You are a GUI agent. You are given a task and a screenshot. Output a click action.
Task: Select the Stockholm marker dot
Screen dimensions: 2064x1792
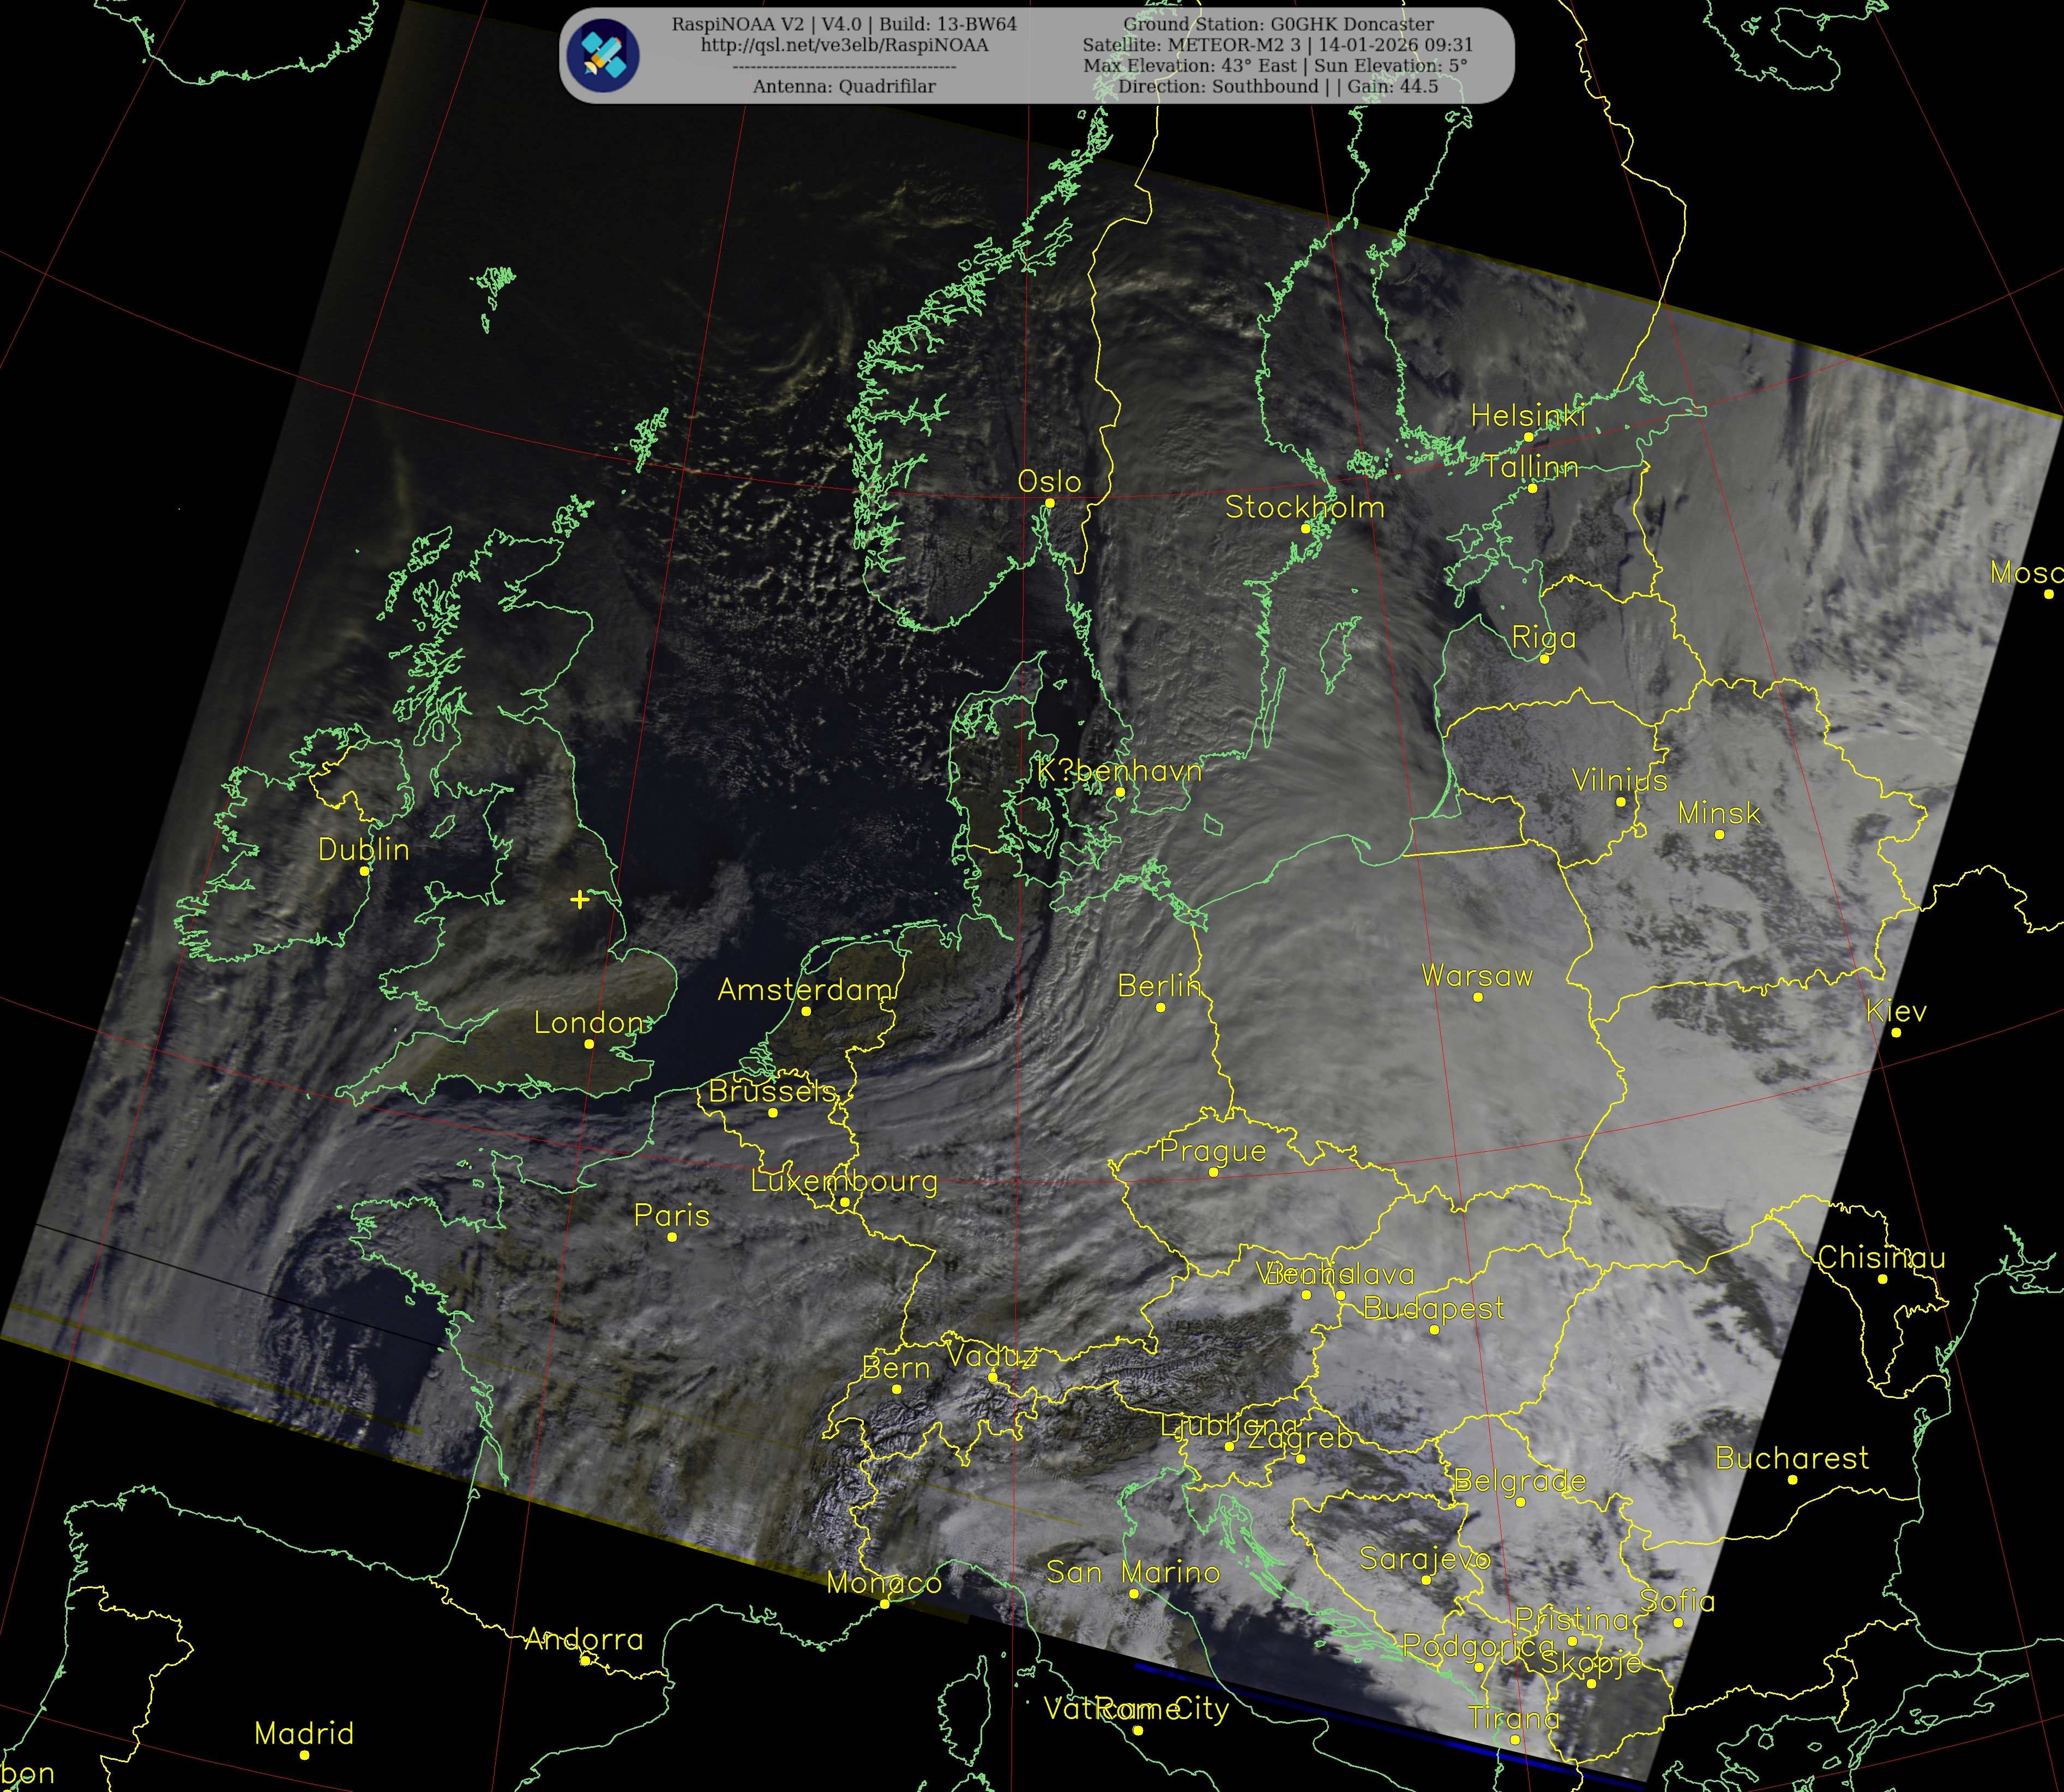pyautogui.click(x=1305, y=528)
